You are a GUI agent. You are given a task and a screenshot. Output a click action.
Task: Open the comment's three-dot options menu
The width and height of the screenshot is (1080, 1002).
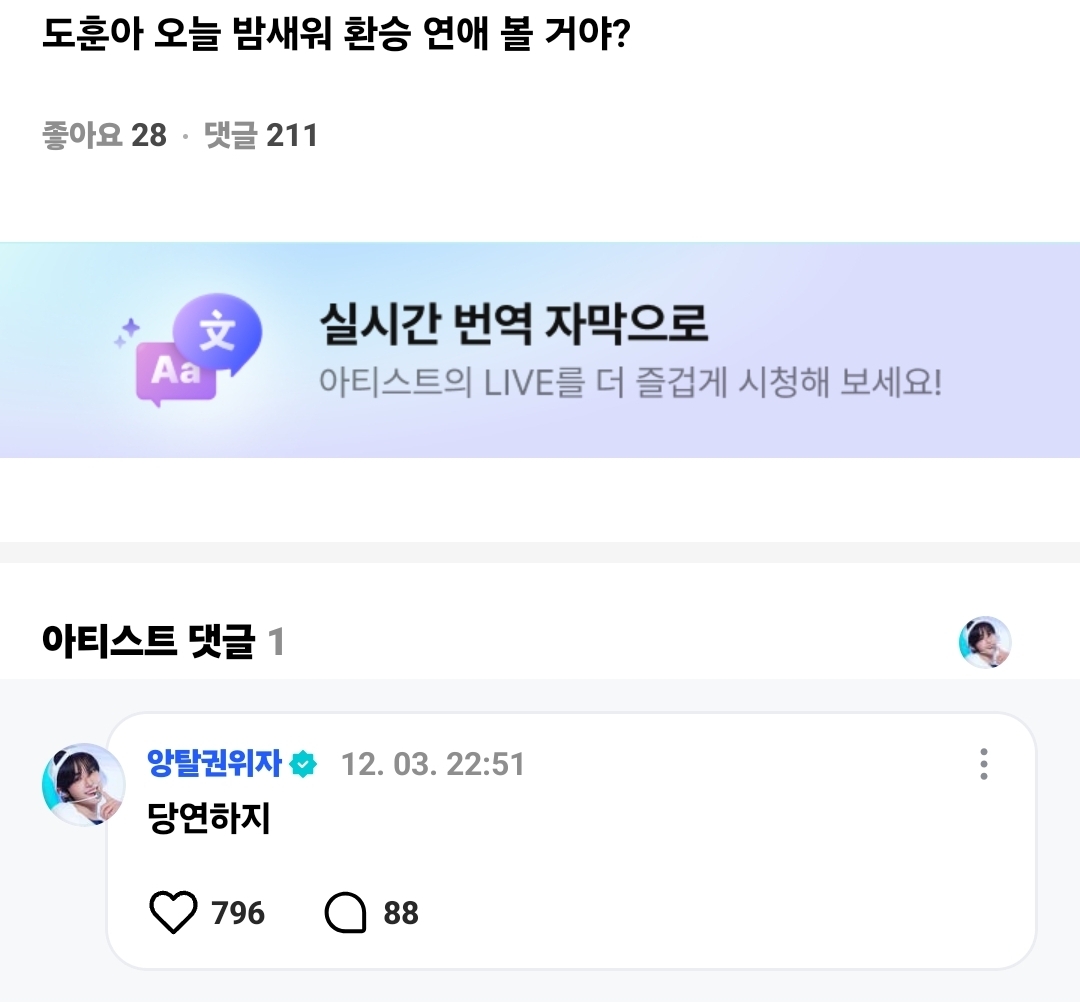pyautogui.click(x=984, y=764)
